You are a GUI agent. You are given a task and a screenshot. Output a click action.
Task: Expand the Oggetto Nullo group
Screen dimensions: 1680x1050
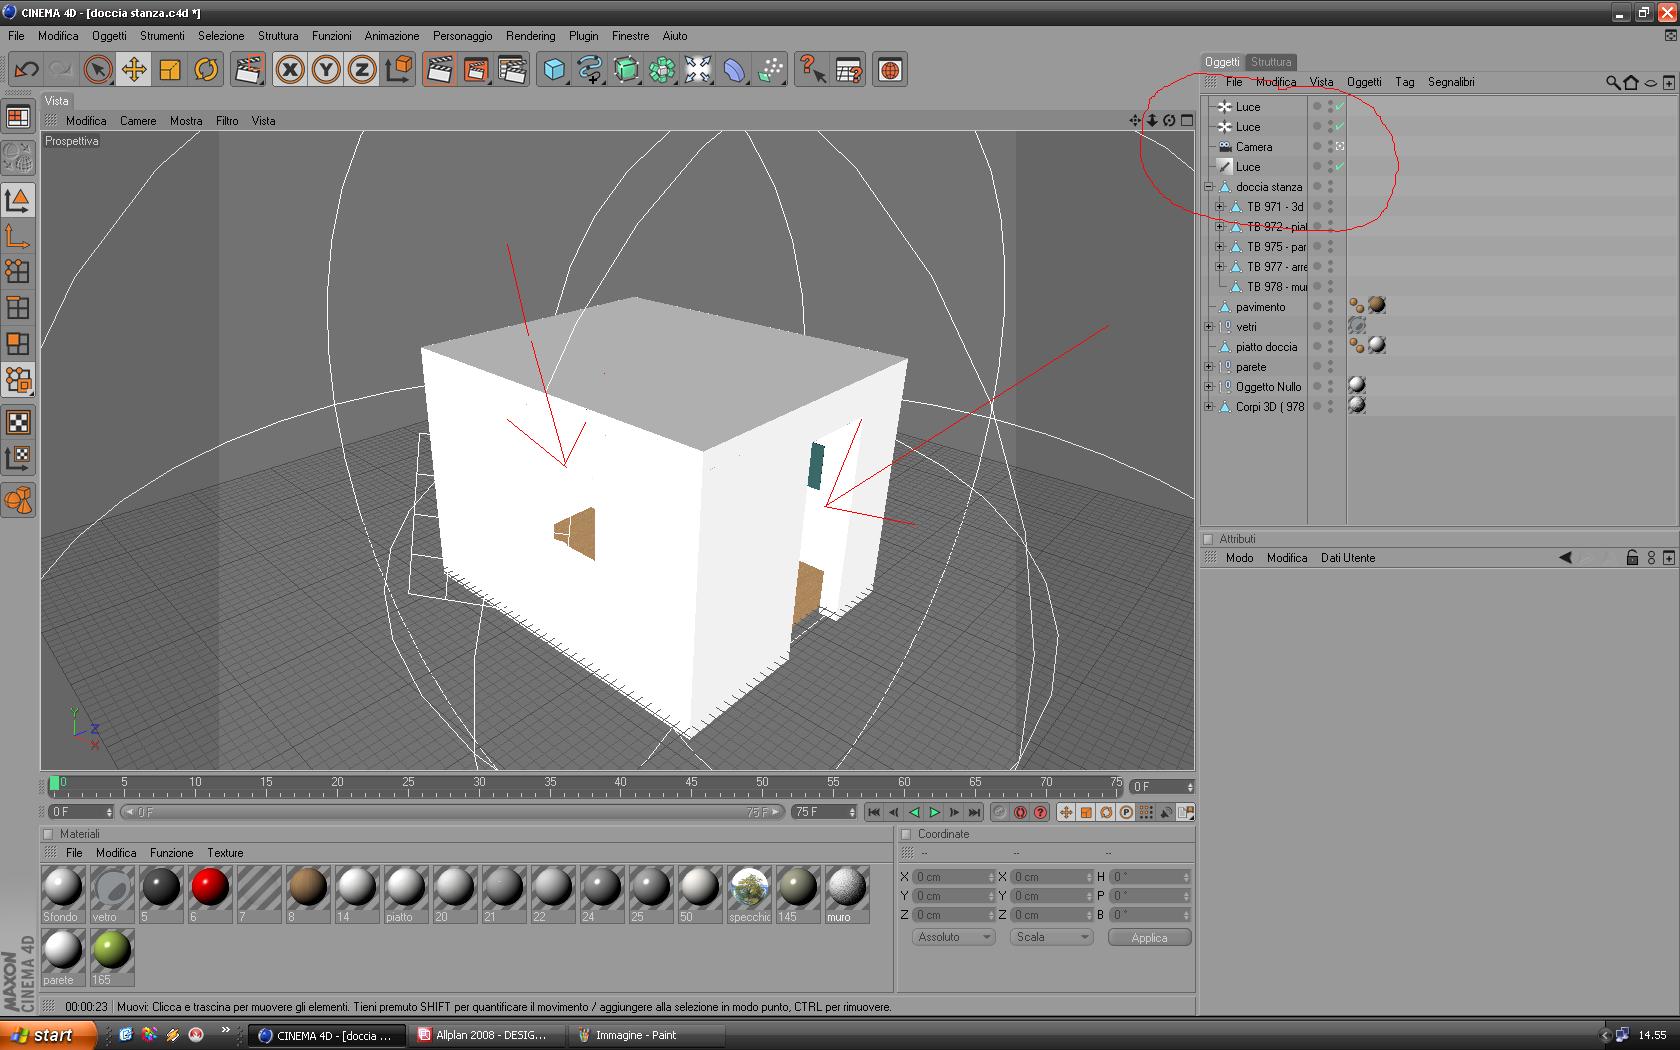(1209, 387)
